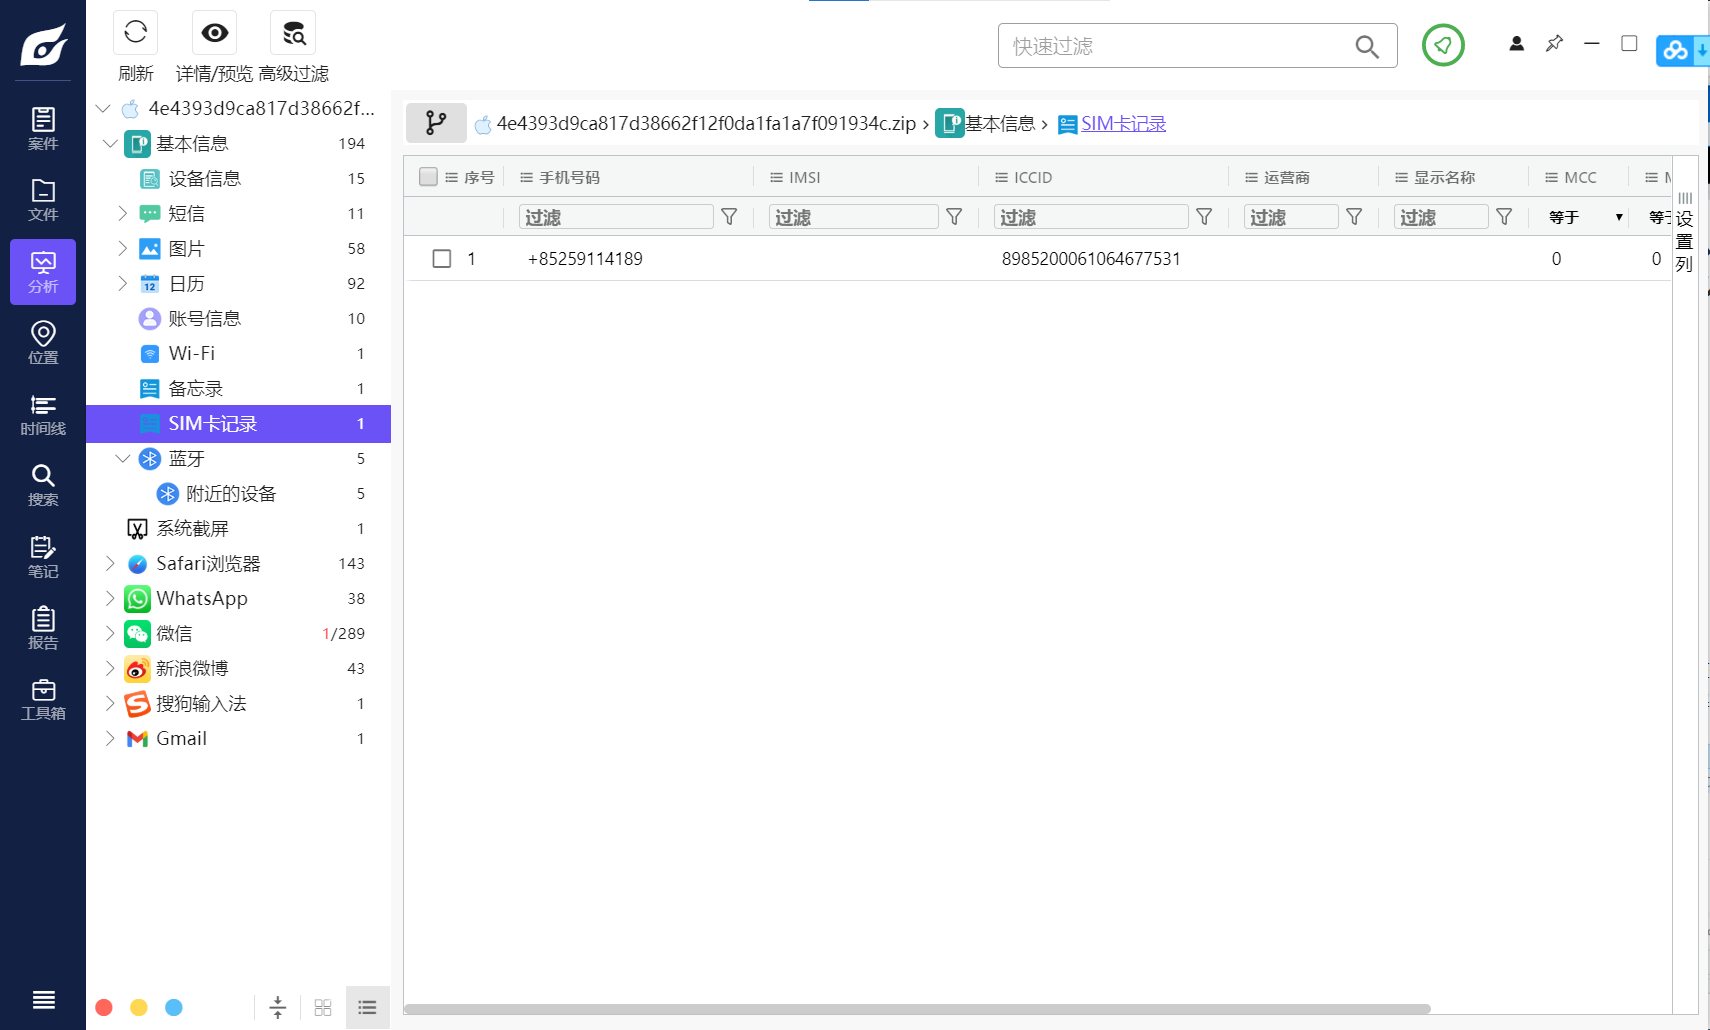Open the 设置列 column settings panel
The height and width of the screenshot is (1030, 1710).
(1685, 233)
